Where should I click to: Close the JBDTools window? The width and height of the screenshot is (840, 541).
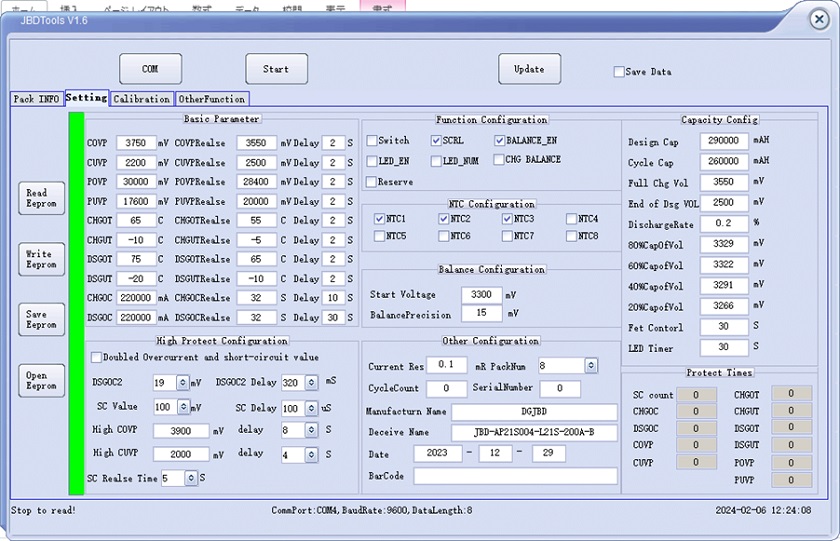[819, 19]
